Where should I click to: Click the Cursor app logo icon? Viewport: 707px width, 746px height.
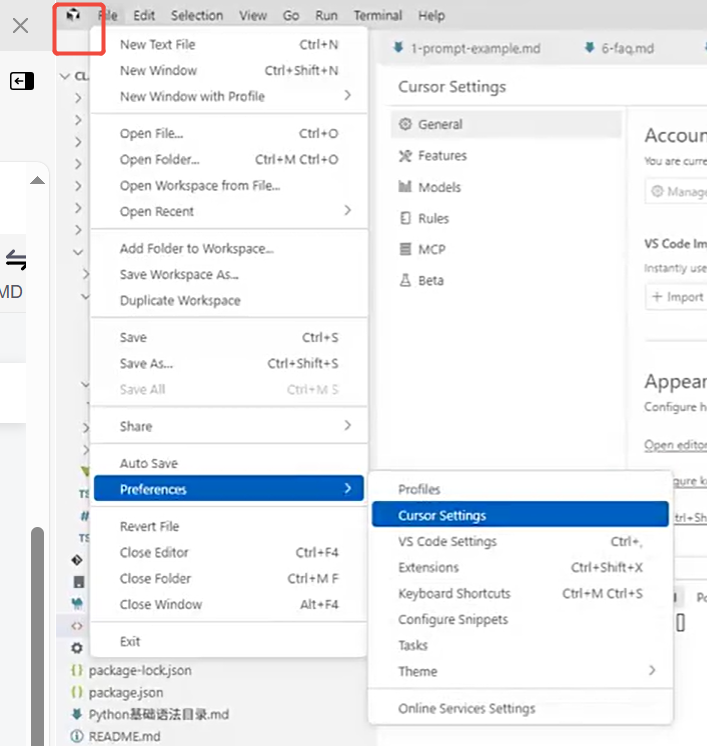pos(73,15)
